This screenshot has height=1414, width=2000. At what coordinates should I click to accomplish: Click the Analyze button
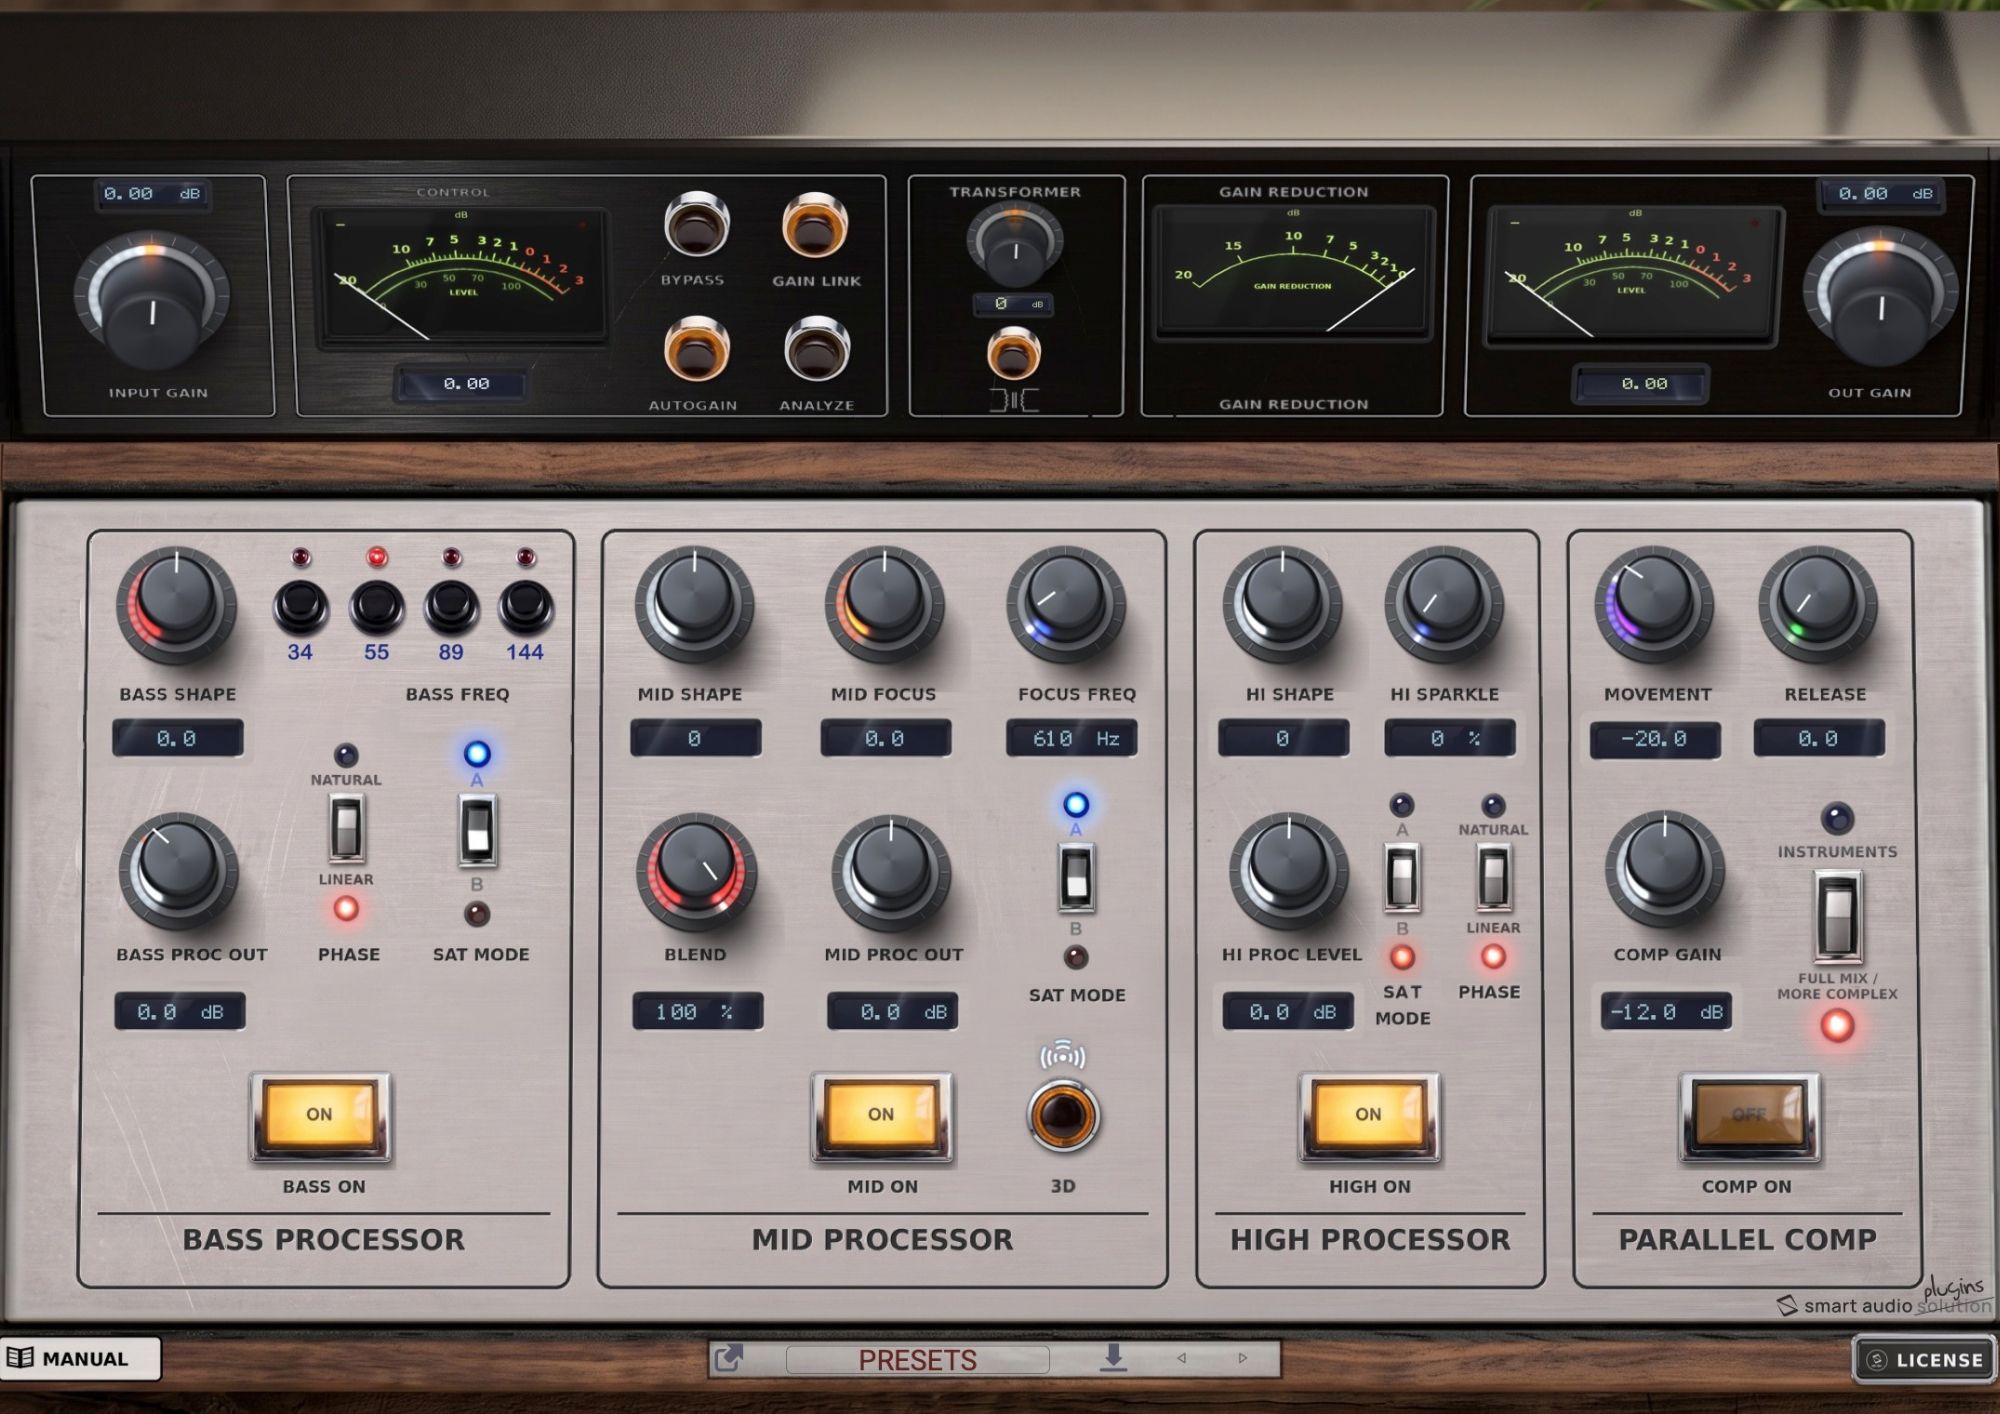[816, 350]
